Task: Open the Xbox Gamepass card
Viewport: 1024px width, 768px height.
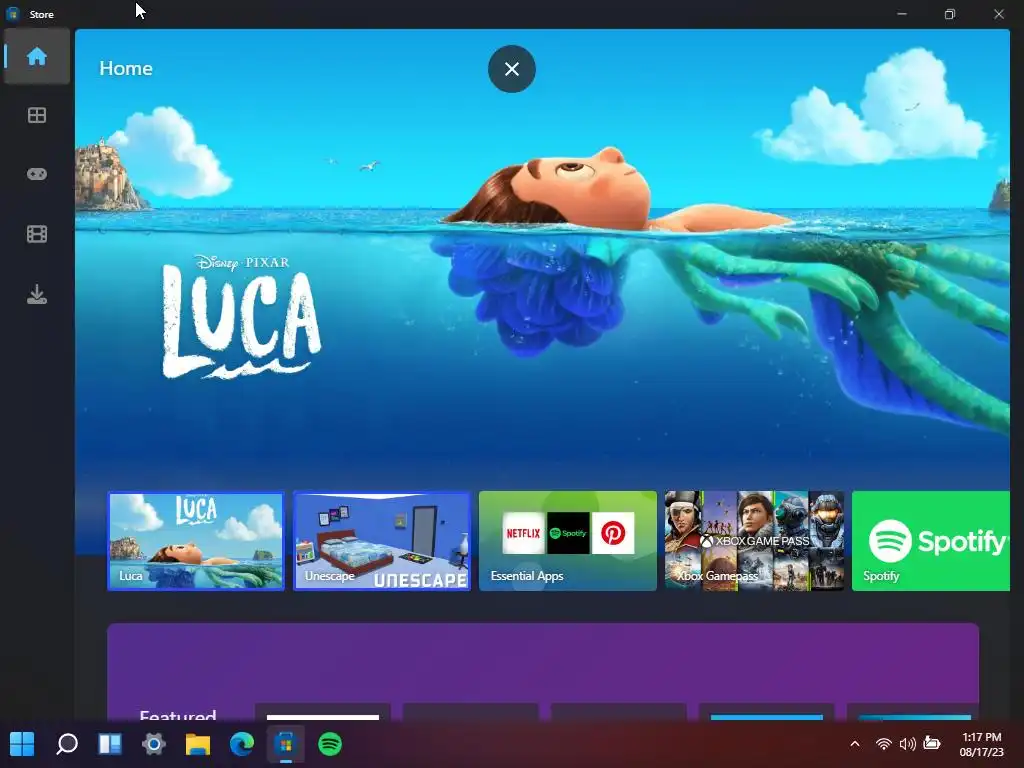Action: tap(754, 541)
